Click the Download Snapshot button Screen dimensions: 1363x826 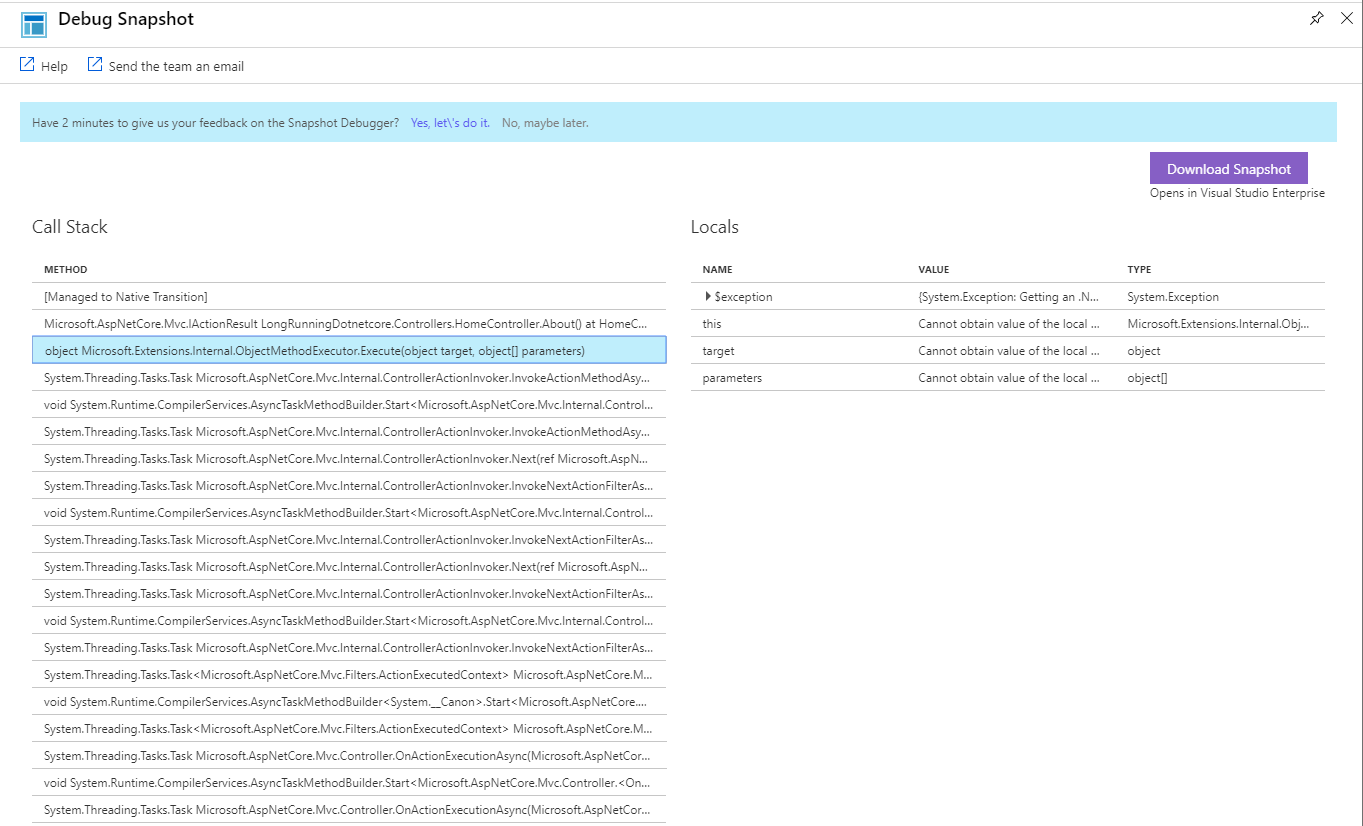pos(1228,168)
